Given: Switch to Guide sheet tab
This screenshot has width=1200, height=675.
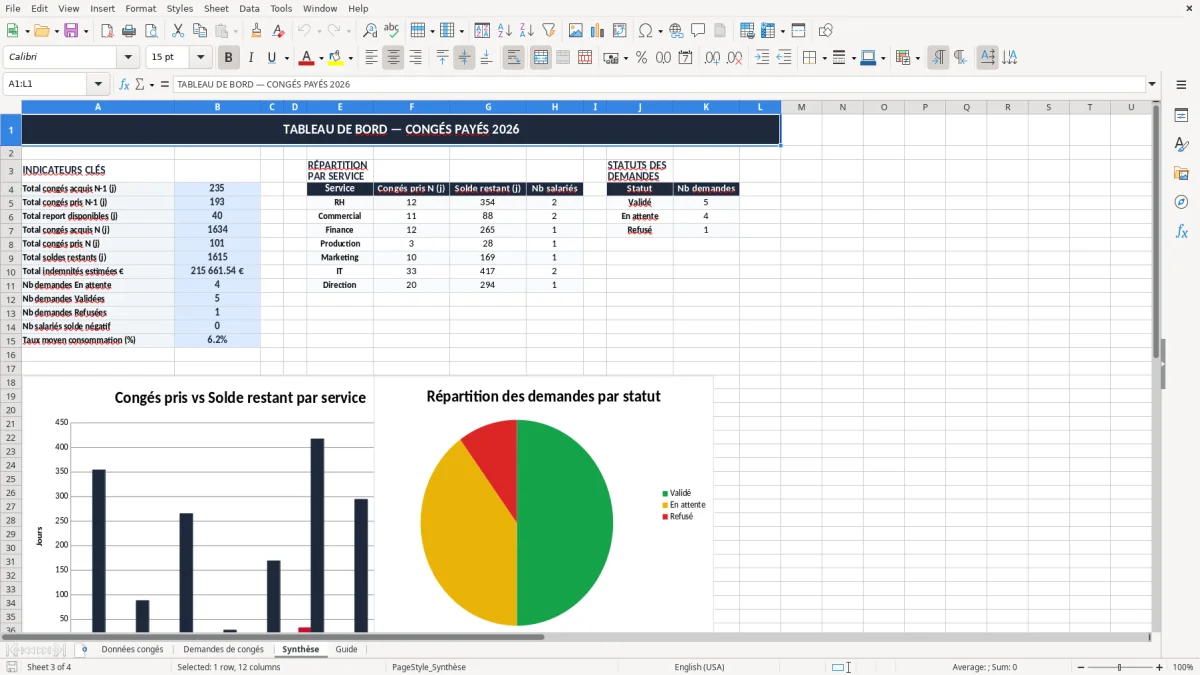Looking at the screenshot, I should point(346,650).
